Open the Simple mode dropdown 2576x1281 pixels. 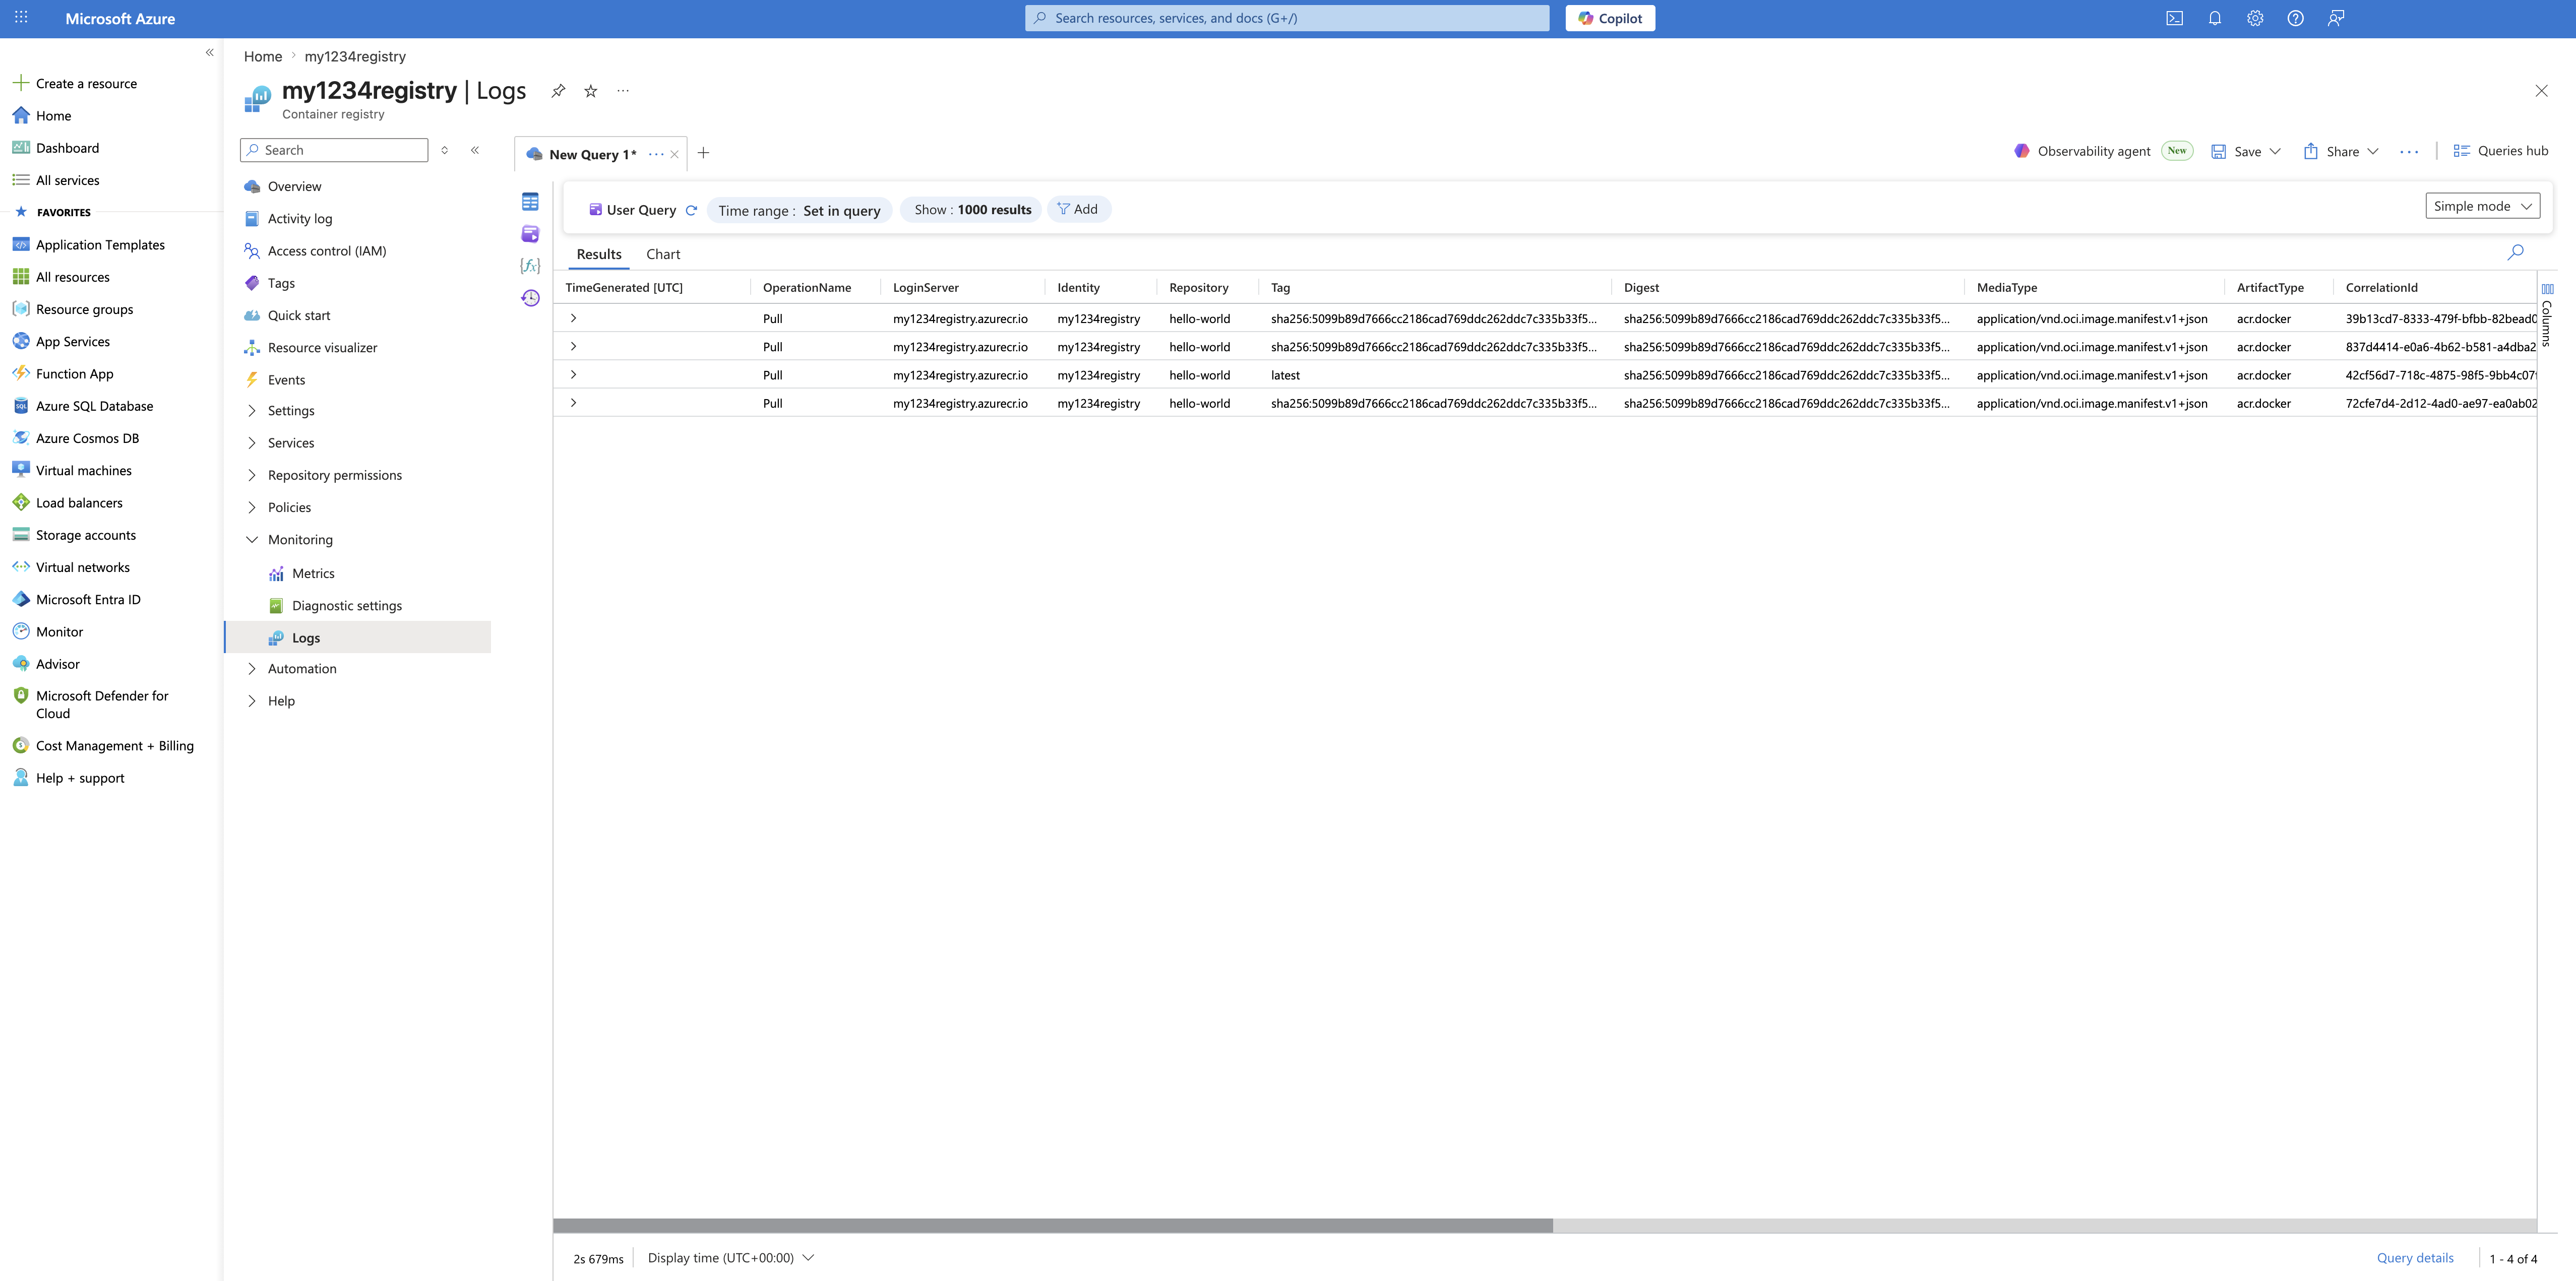pyautogui.click(x=2482, y=206)
